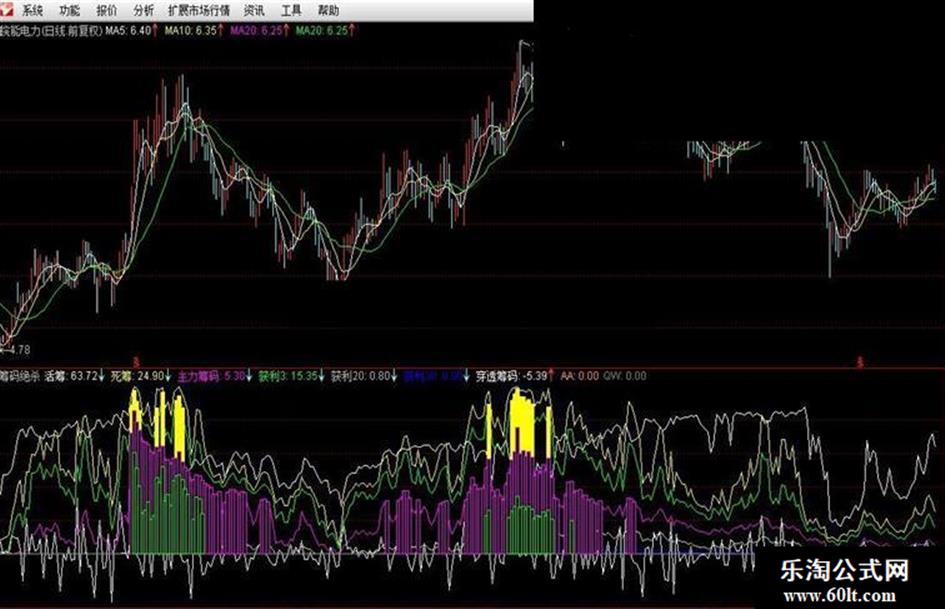Click the AA: 0.00 value
Image resolution: width=945 pixels, height=609 pixels.
[580, 376]
